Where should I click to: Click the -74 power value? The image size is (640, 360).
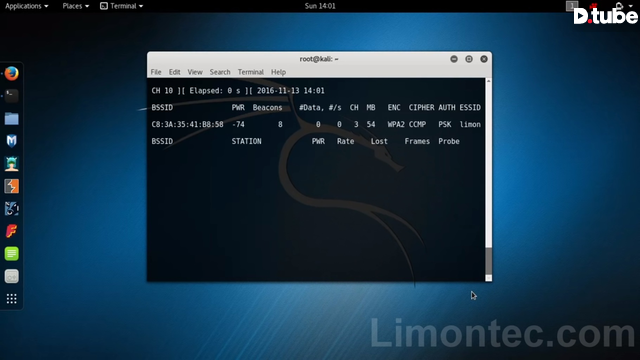pyautogui.click(x=238, y=124)
